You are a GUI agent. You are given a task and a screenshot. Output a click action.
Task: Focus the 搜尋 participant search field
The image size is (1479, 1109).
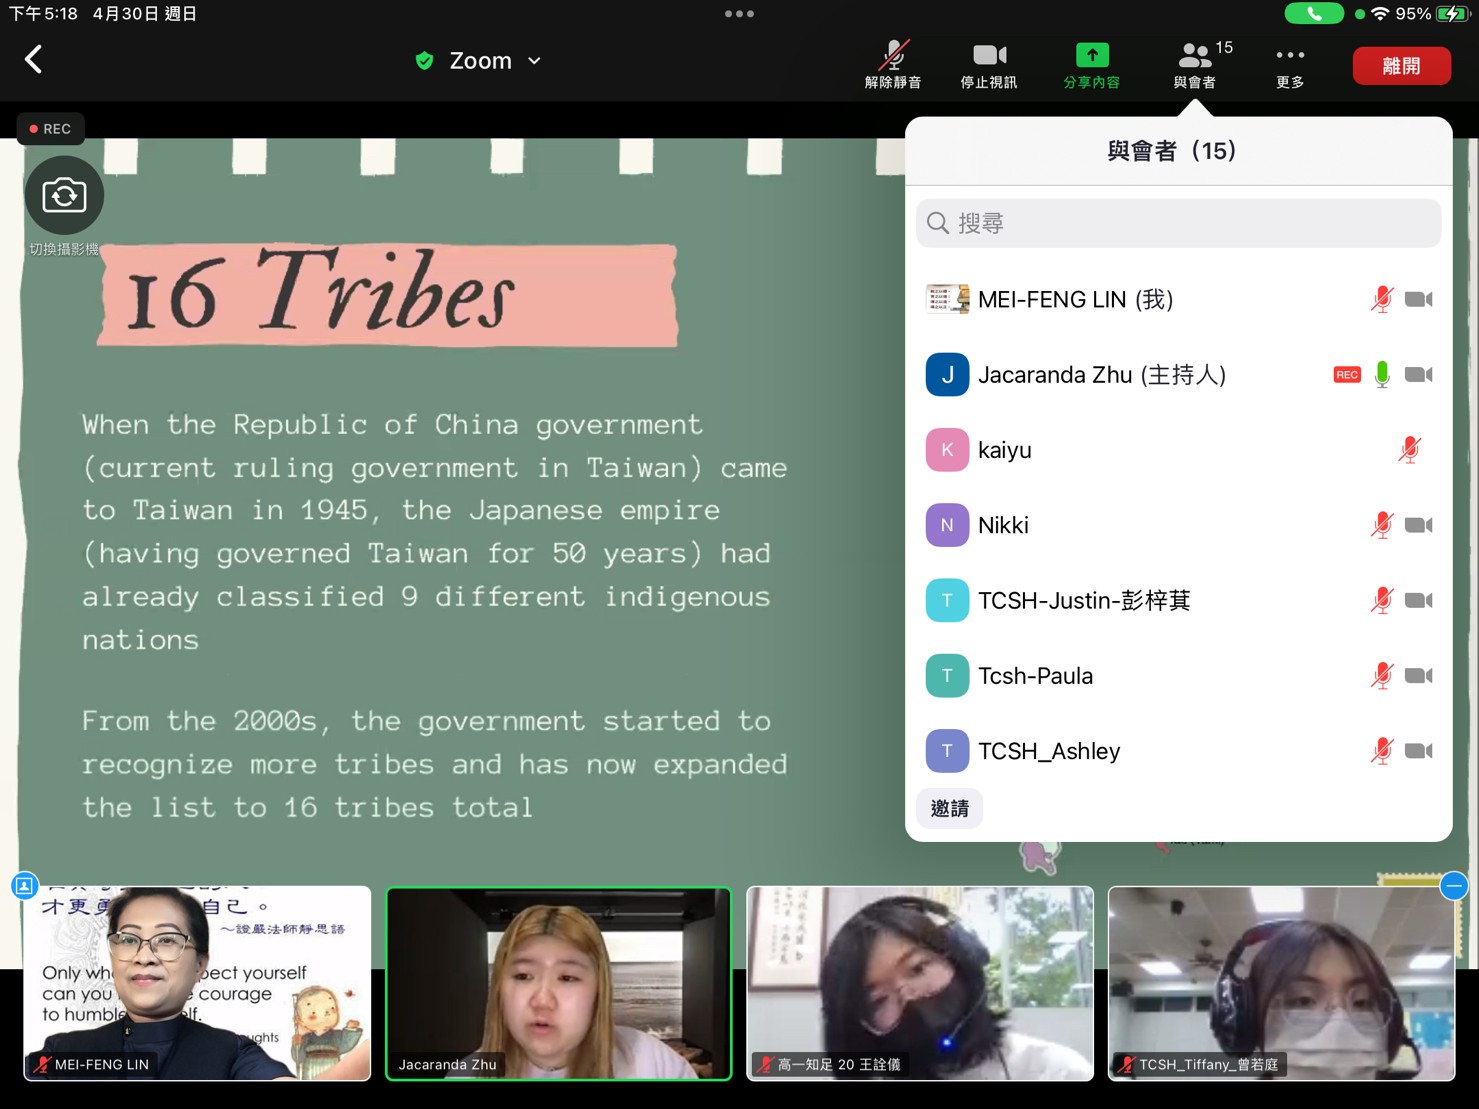point(1178,223)
